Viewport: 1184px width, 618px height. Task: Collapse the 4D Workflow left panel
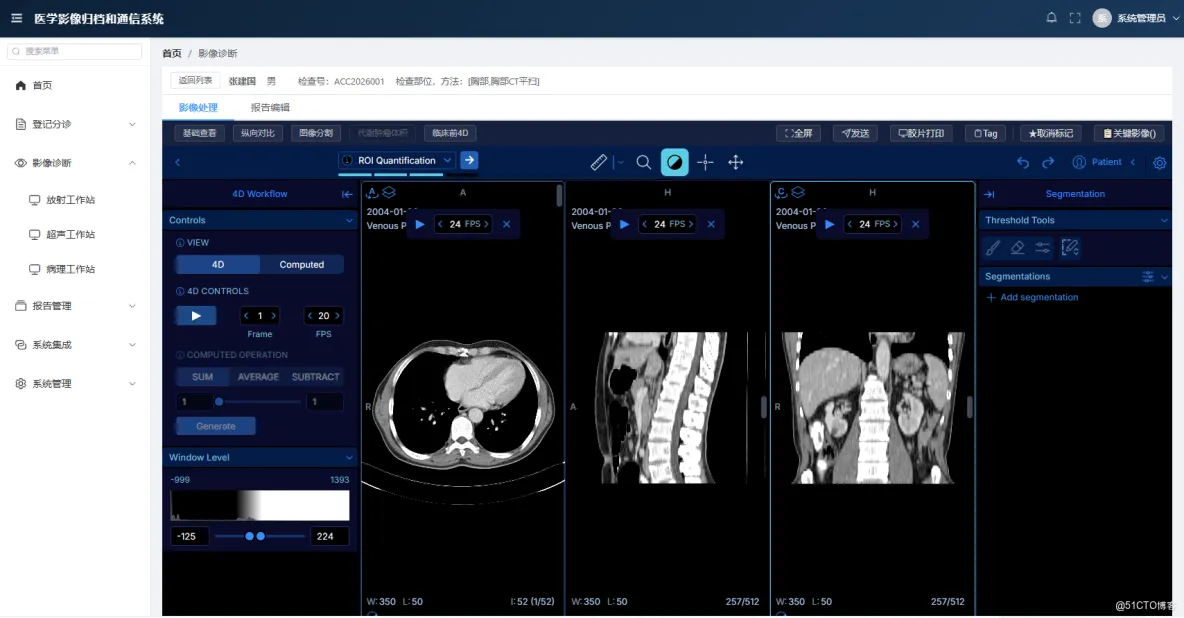[x=347, y=194]
